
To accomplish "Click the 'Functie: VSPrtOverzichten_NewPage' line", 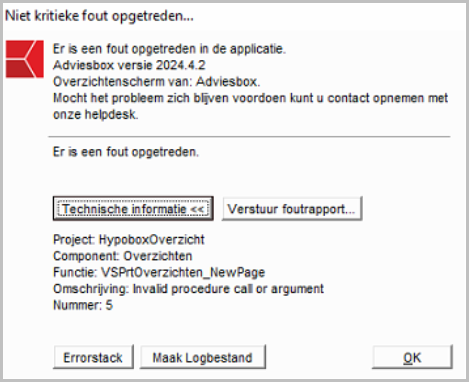I will pyautogui.click(x=159, y=272).
